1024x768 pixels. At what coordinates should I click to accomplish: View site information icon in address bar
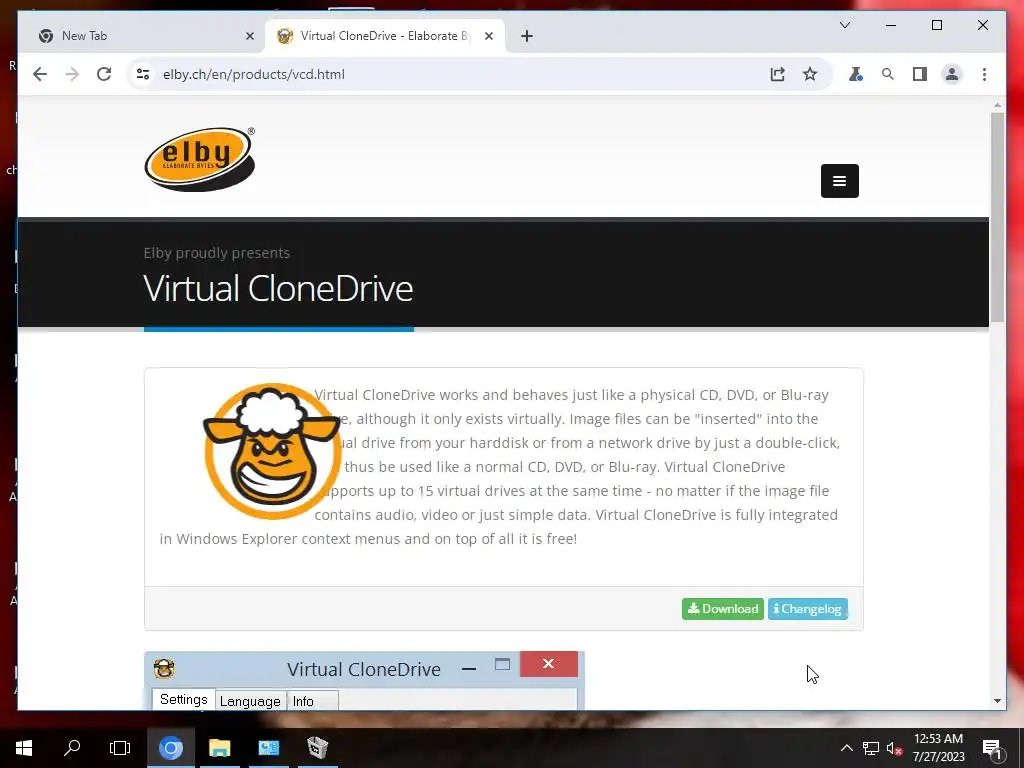(142, 74)
